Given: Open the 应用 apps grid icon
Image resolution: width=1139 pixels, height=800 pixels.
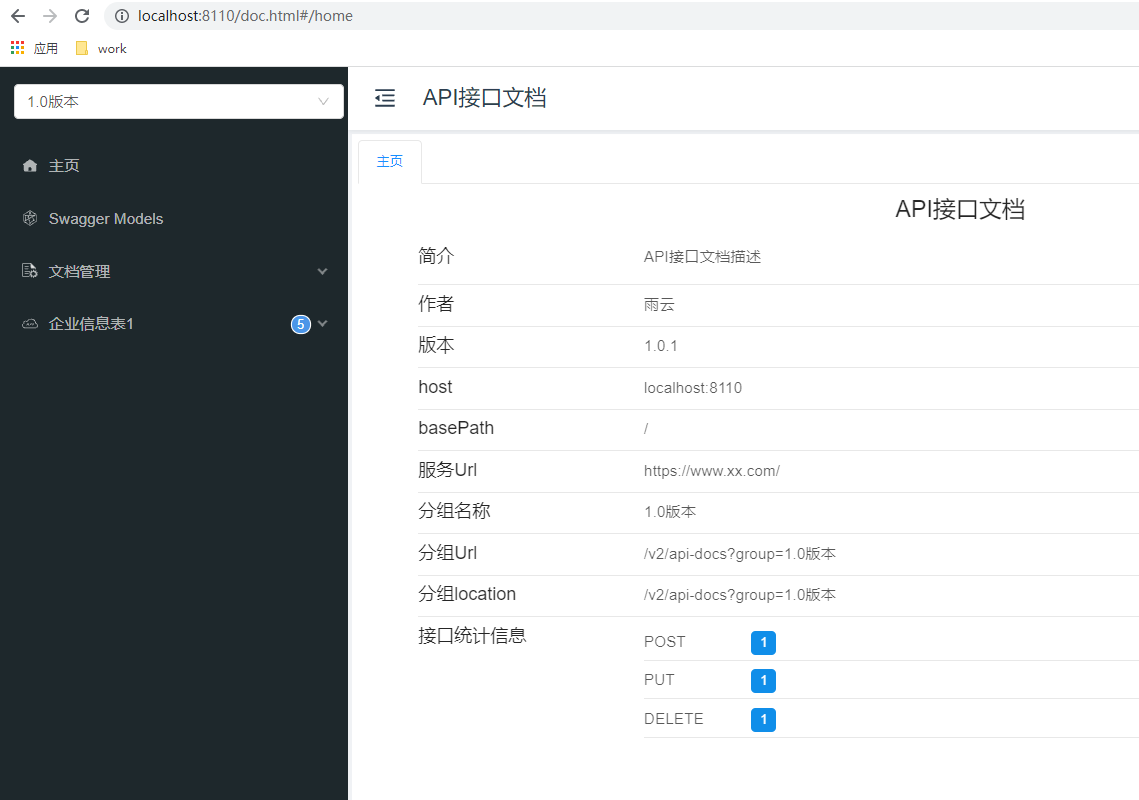Looking at the screenshot, I should tap(17, 48).
